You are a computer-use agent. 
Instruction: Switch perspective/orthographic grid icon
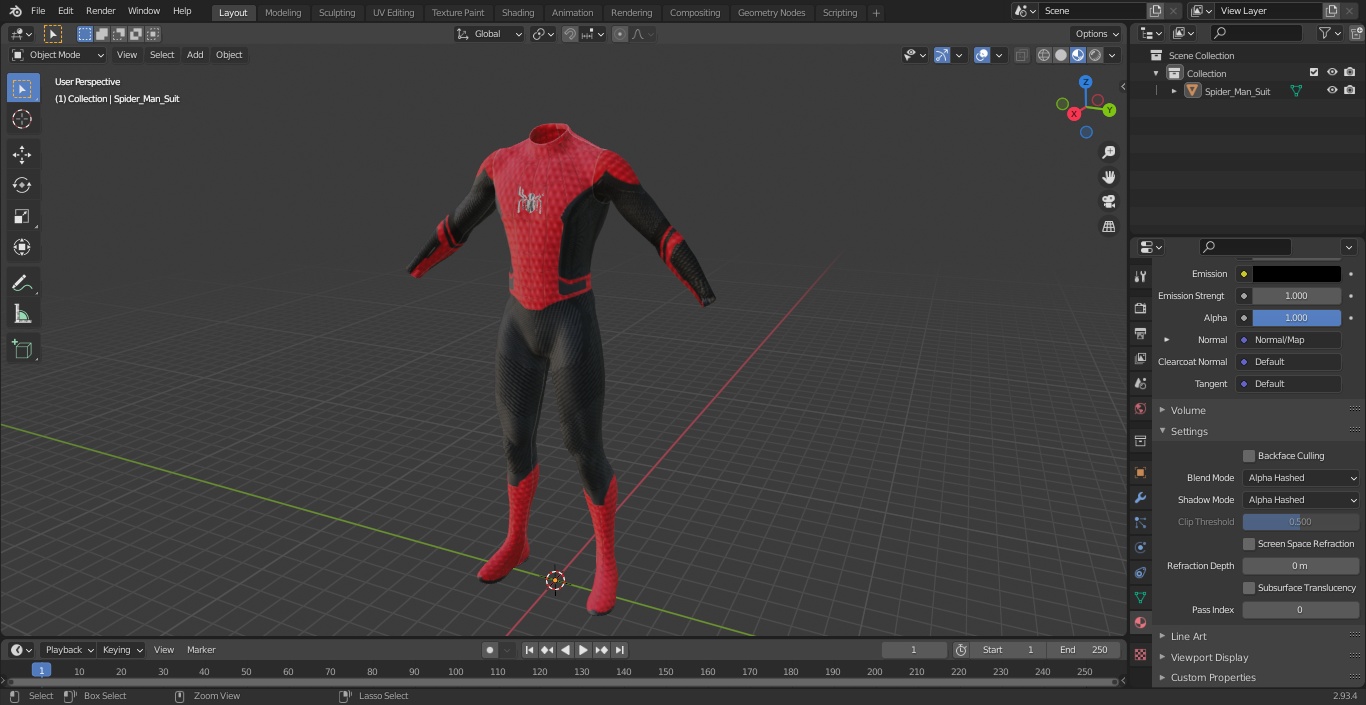1108,227
